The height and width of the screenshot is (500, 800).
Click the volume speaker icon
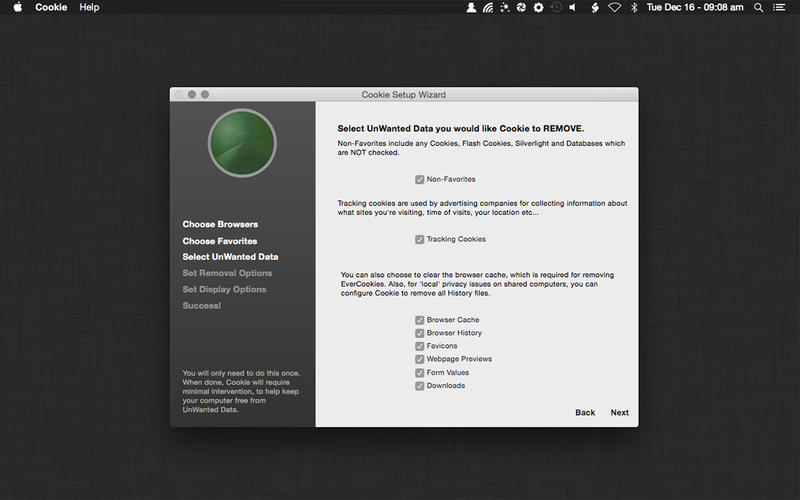point(573,7)
